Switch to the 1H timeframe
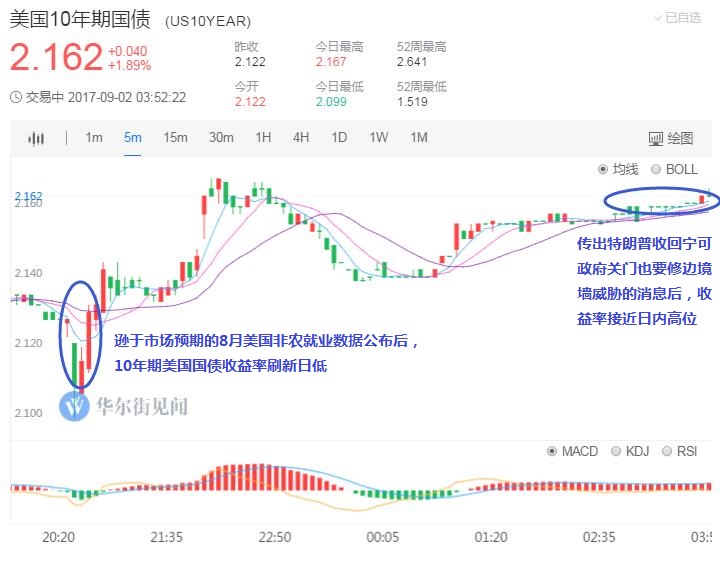Screen dimensions: 720x565 click(x=263, y=137)
